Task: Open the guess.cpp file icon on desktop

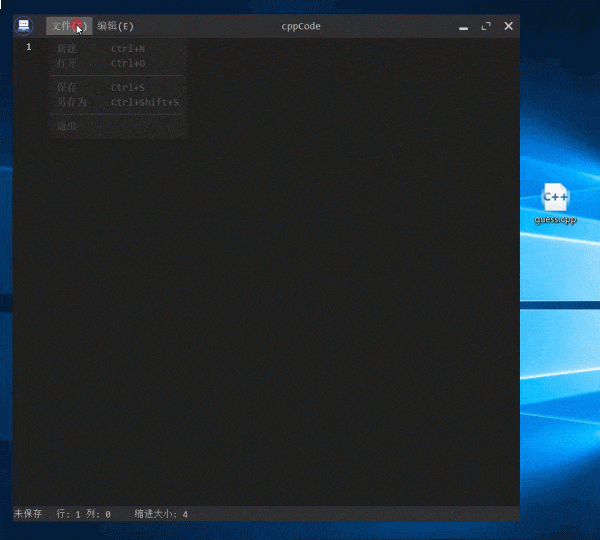Action: 555,197
